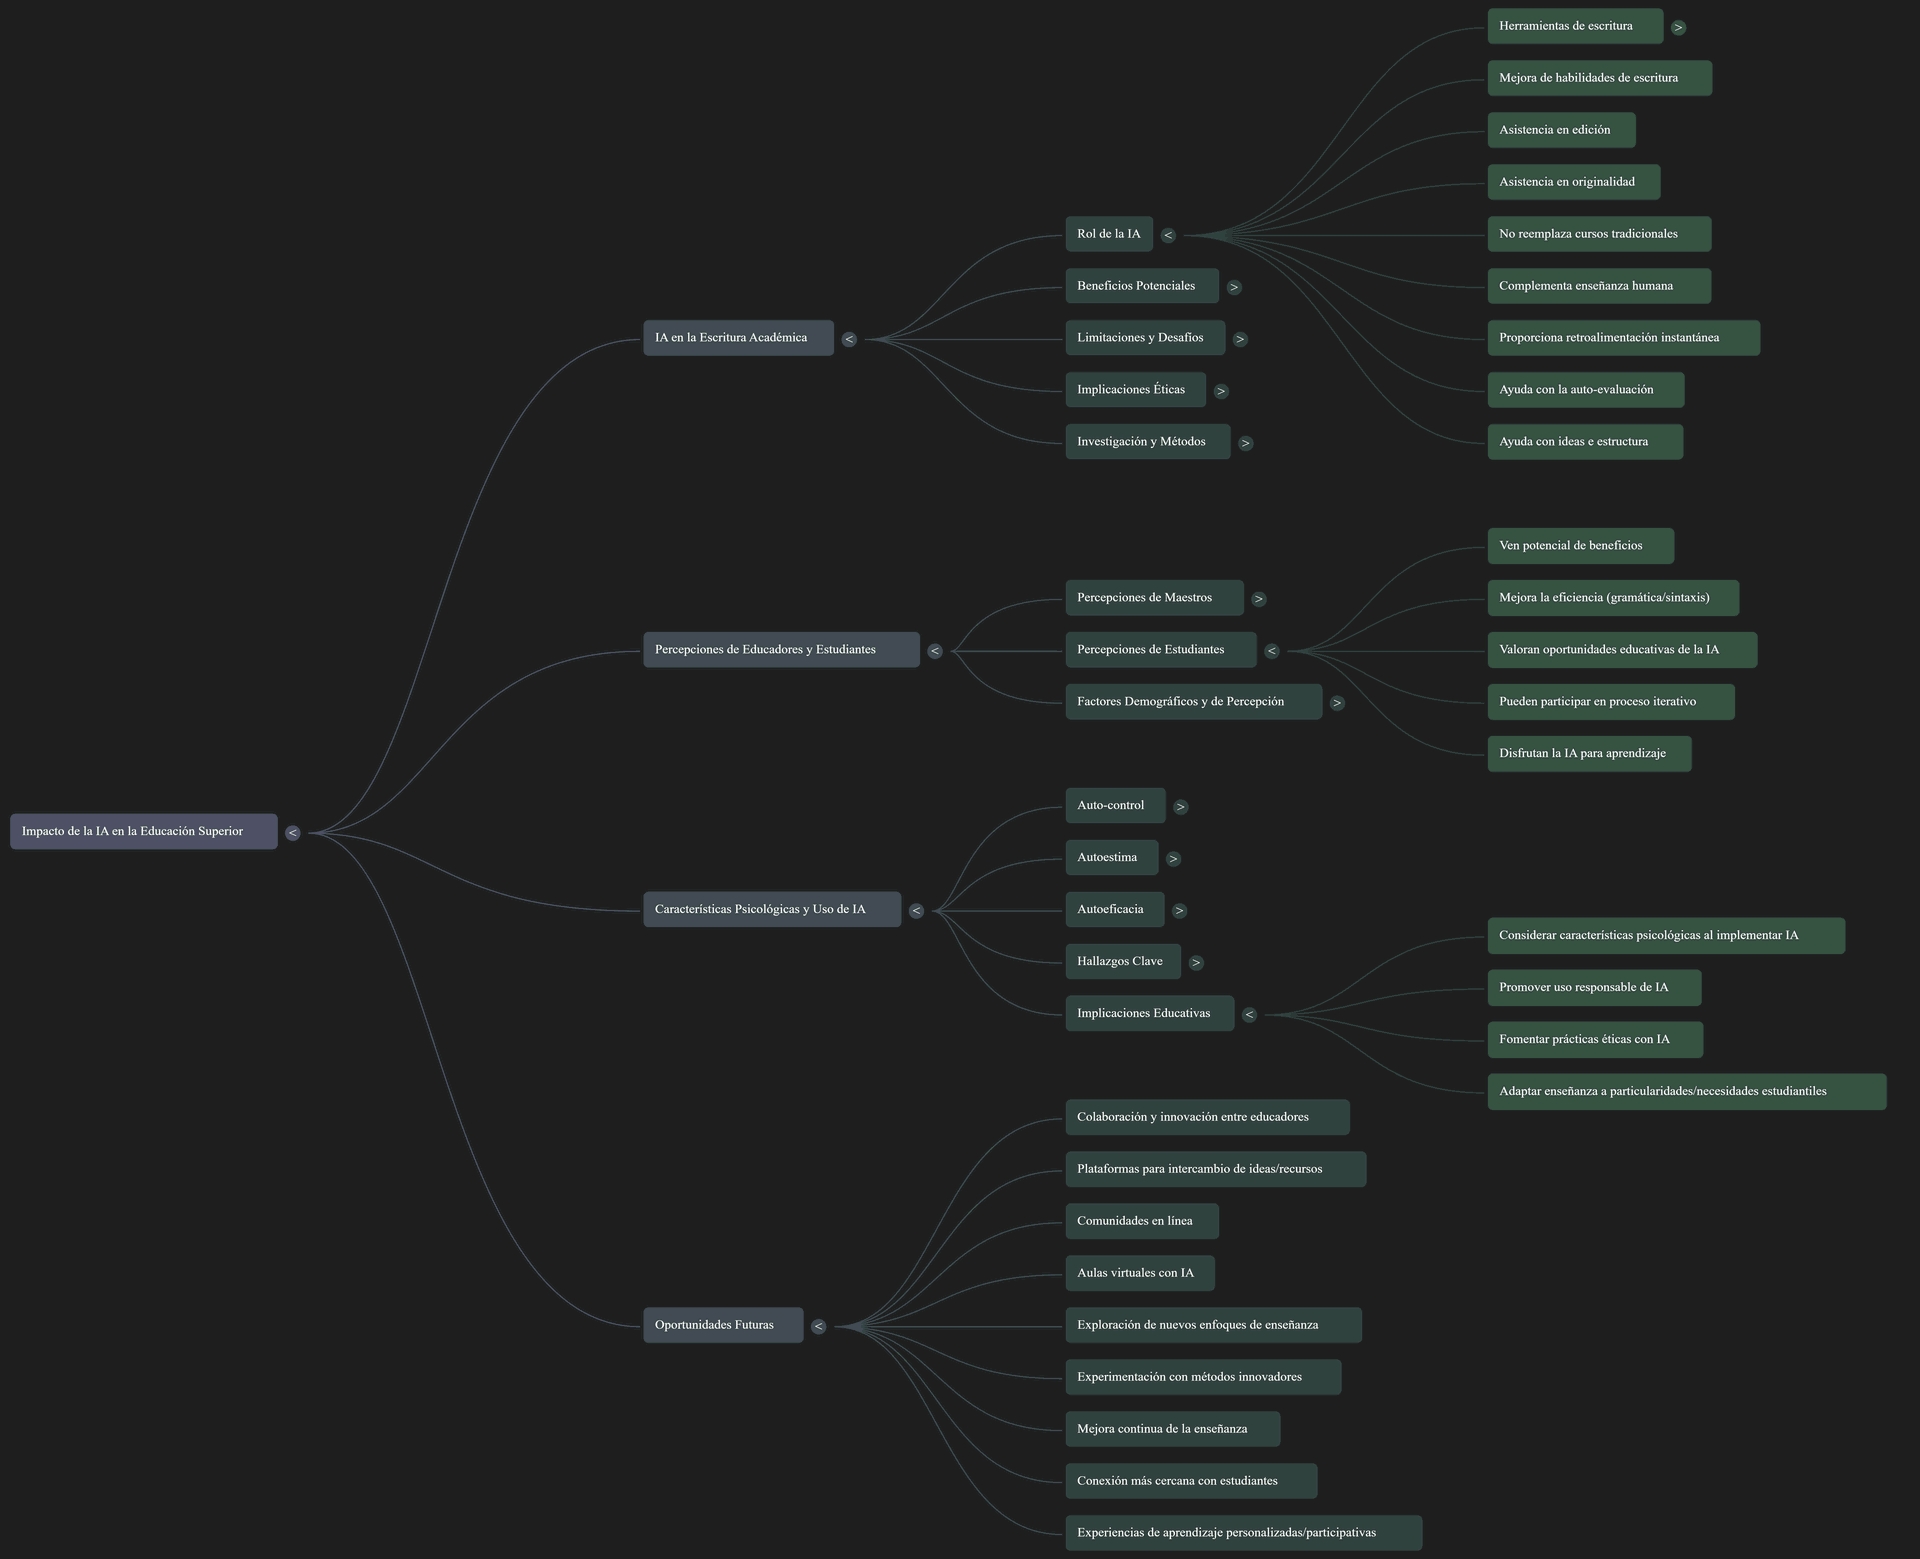Select Comunidades en línea node

(x=1142, y=1222)
